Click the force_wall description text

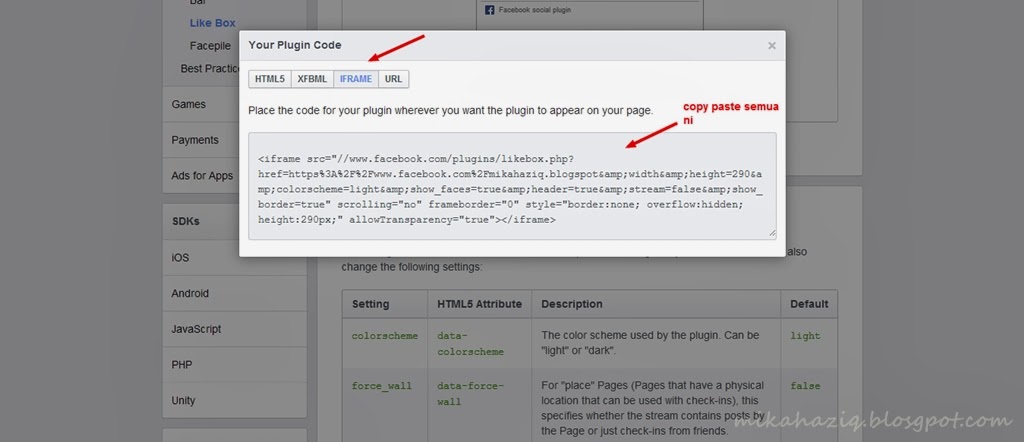pyautogui.click(x=653, y=408)
